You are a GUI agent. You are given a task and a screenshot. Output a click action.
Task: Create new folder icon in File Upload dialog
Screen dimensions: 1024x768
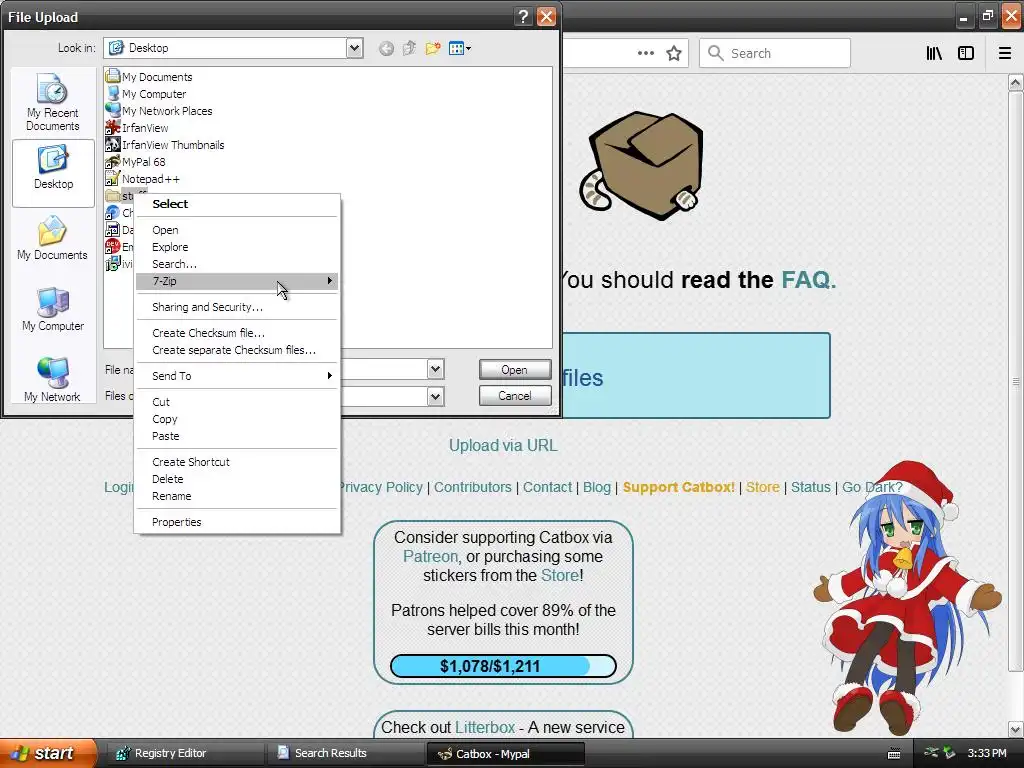432,48
